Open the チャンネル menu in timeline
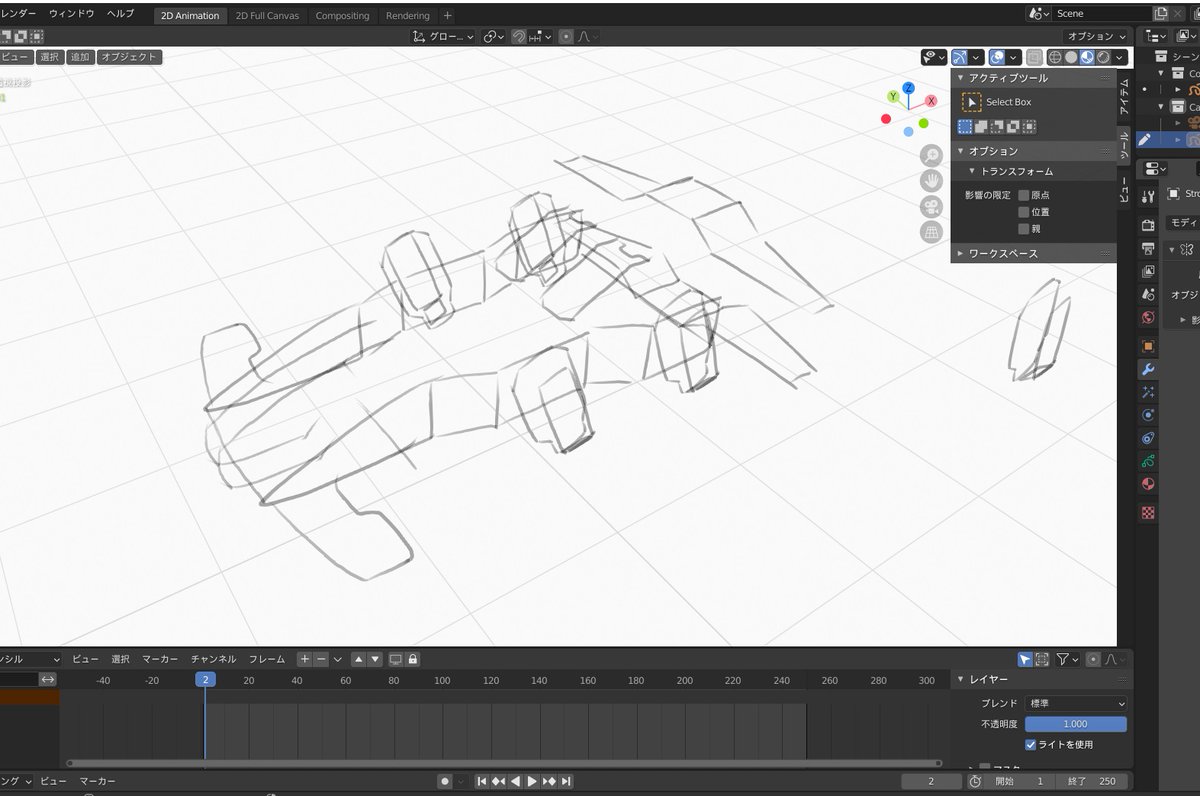Viewport: 1200px width, 796px height. point(214,659)
